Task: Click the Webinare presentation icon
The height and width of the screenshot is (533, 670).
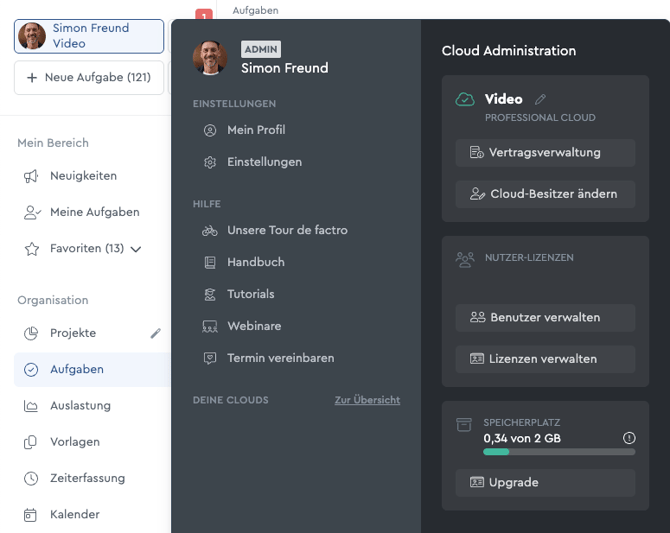Action: tap(210, 327)
